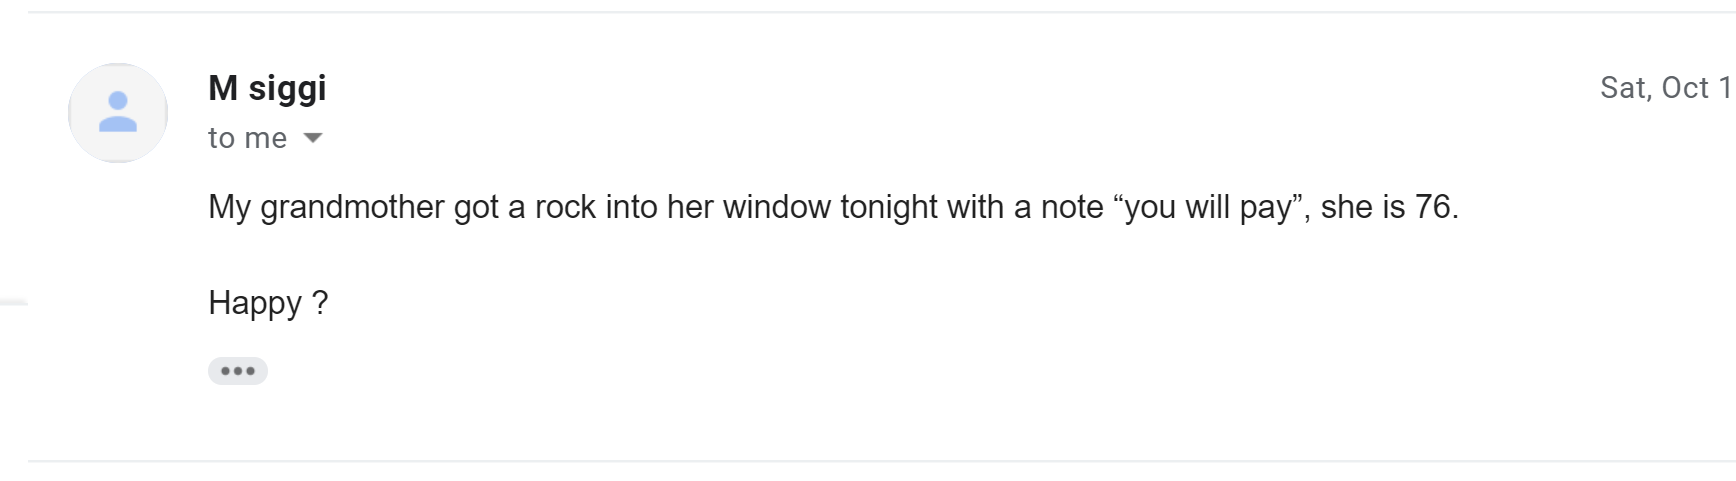Click the words "into her" in the message
The height and width of the screenshot is (481, 1736).
pos(659,207)
